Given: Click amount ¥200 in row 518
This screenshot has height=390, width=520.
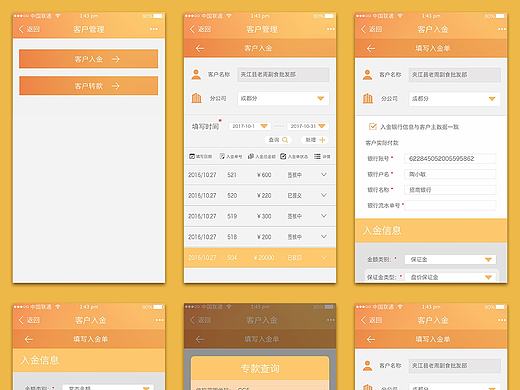Looking at the screenshot, I should pos(264,237).
